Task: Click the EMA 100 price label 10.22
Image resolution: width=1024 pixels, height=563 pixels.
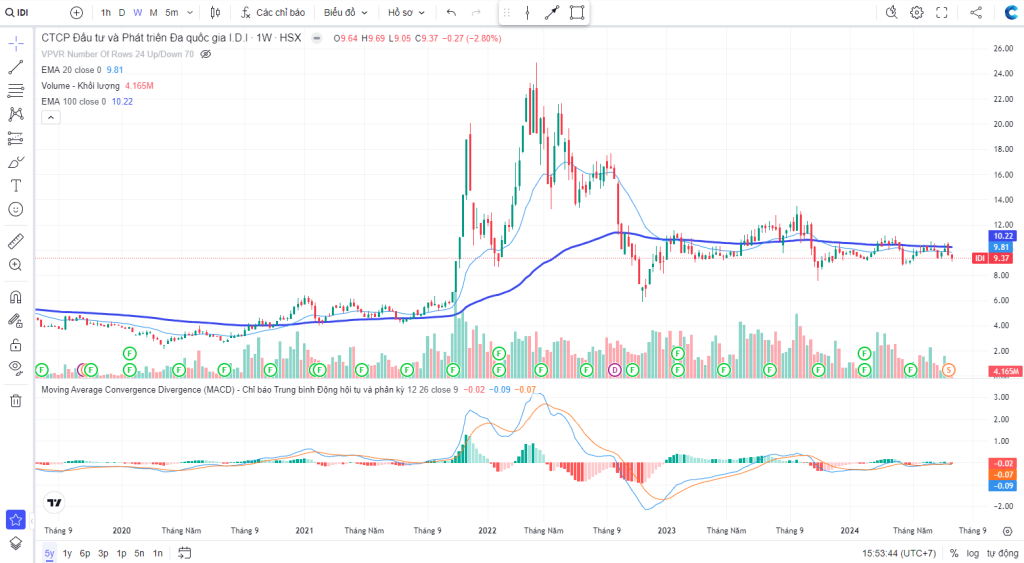Action: 1002,236
